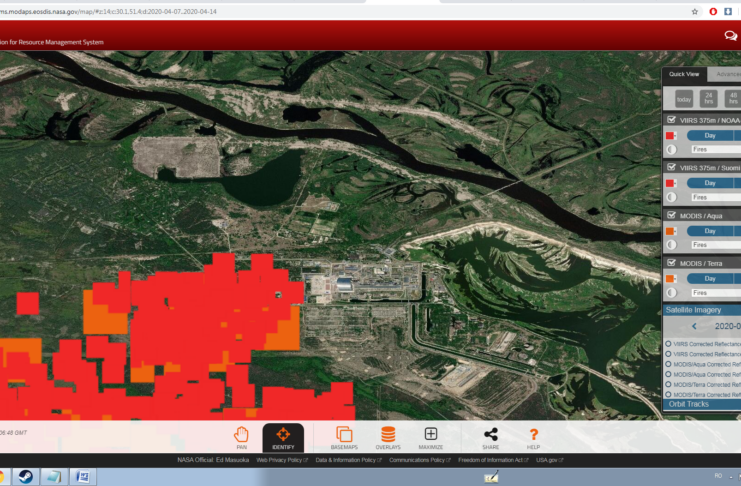Open Fires dropdown under VIIRS Suomi

(716, 197)
